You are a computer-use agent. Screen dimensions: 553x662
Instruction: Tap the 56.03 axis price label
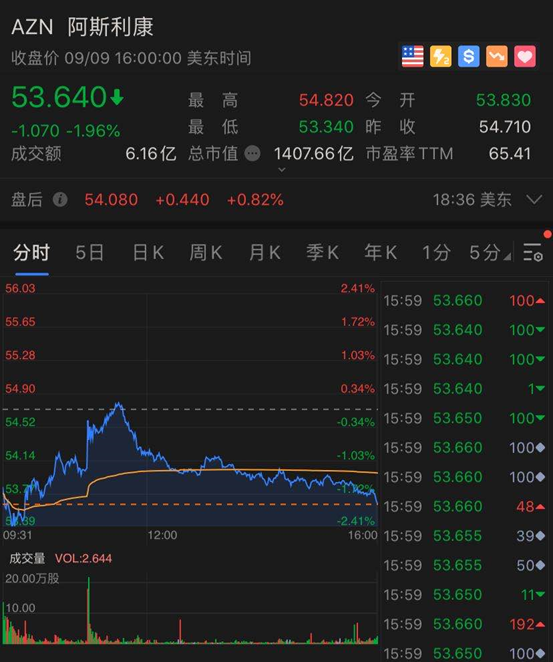[20, 288]
